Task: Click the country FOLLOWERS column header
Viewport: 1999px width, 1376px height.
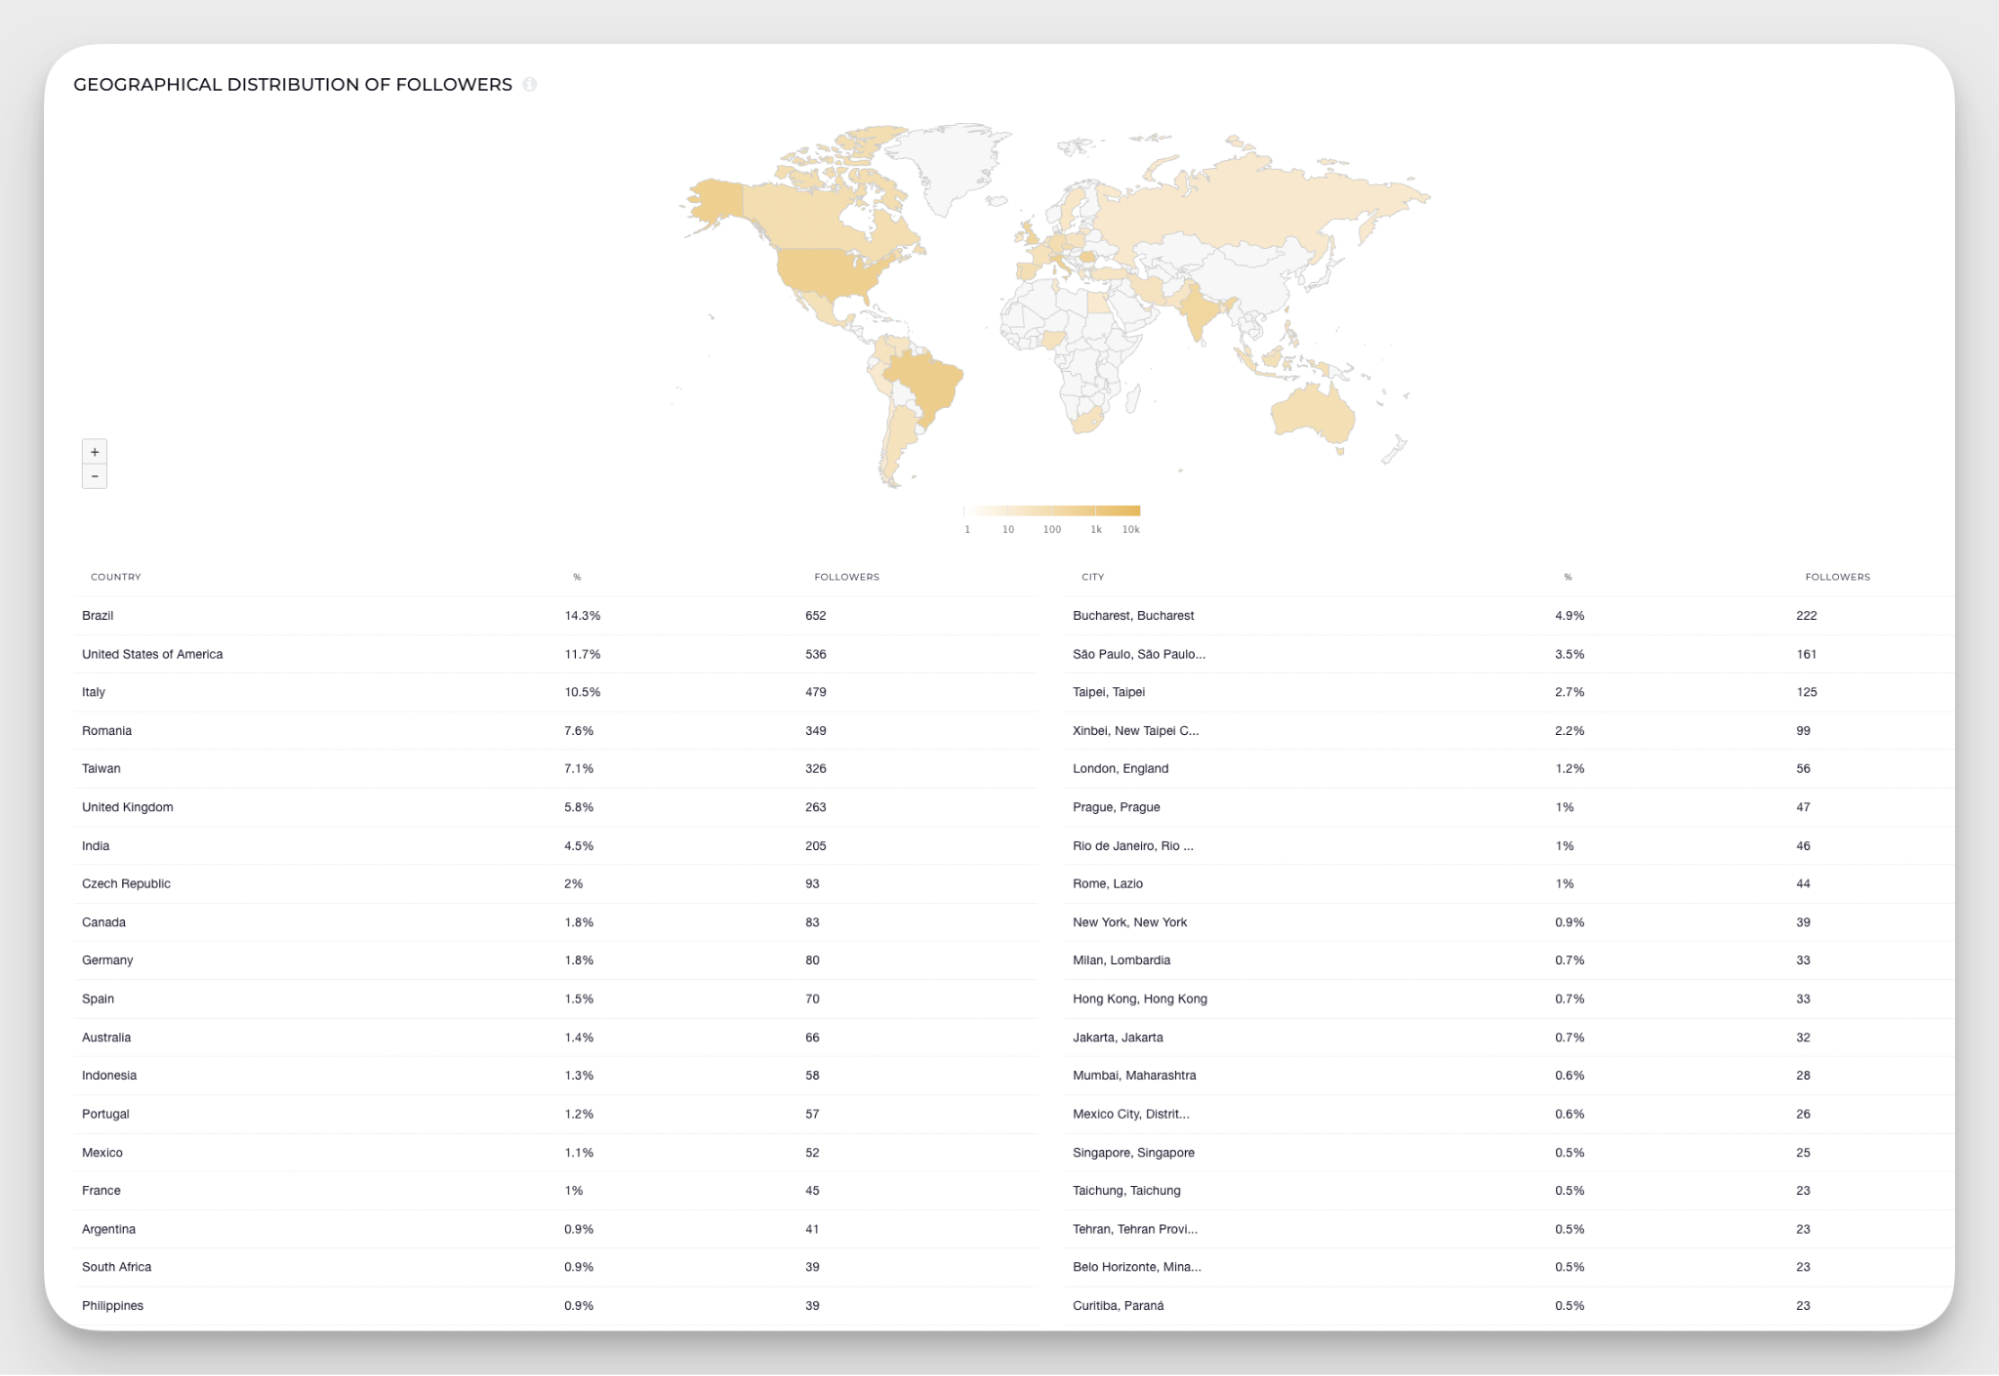Action: (x=846, y=577)
